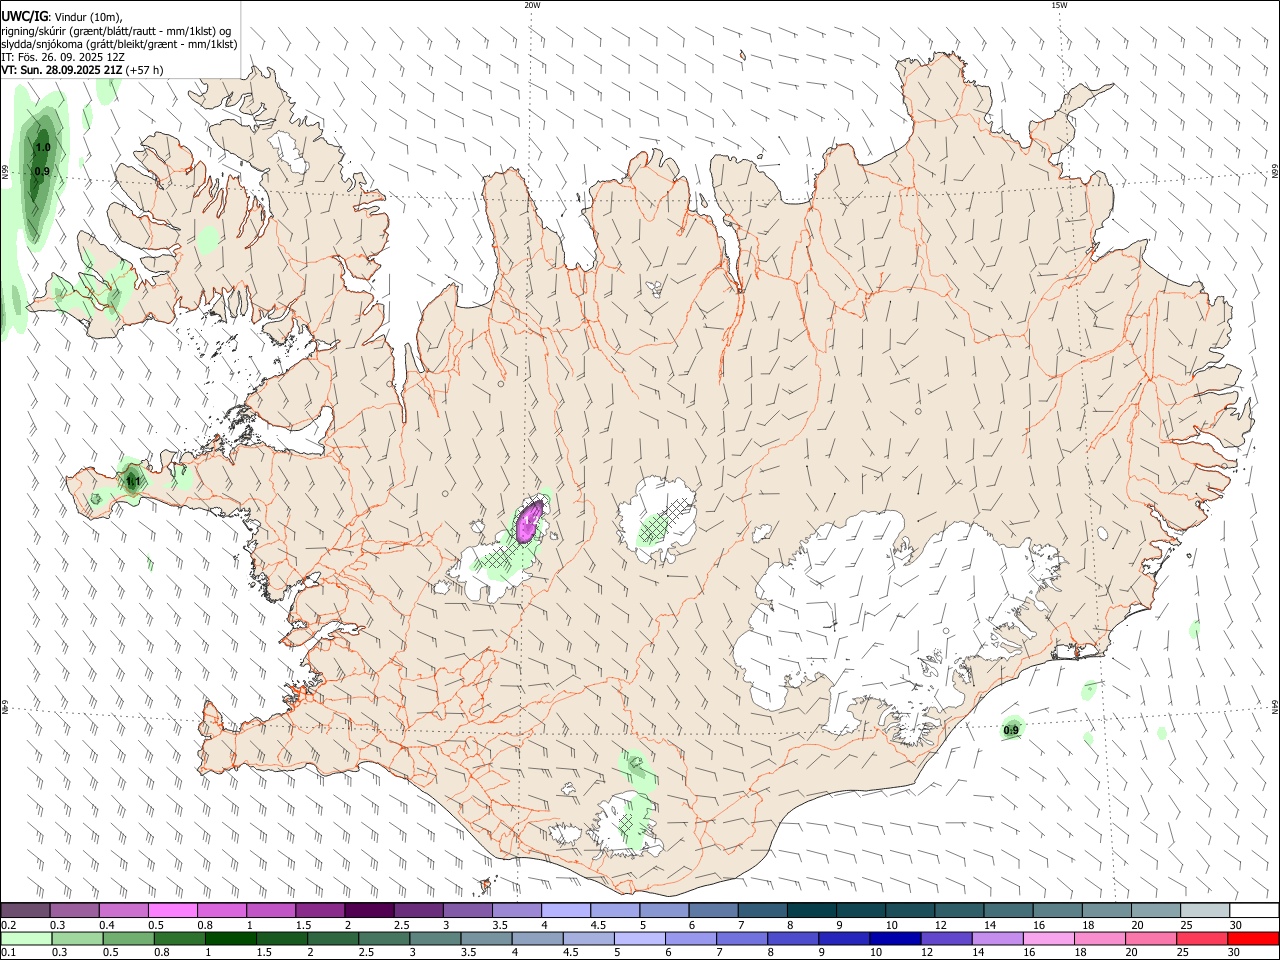Click the "1.0" precipitation value offshore northwest

point(42,148)
